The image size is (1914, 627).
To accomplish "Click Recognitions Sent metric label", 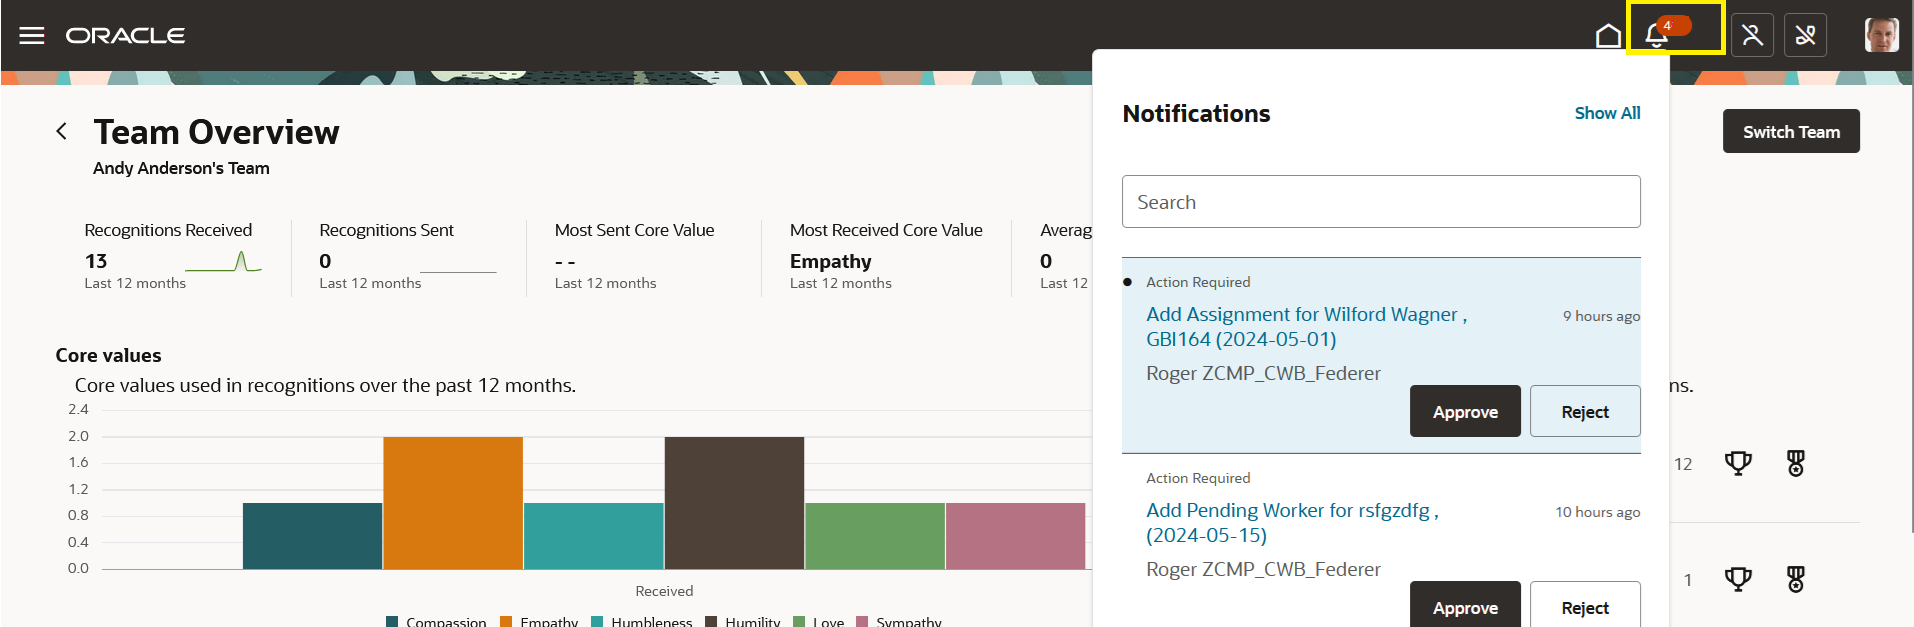I will point(386,230).
